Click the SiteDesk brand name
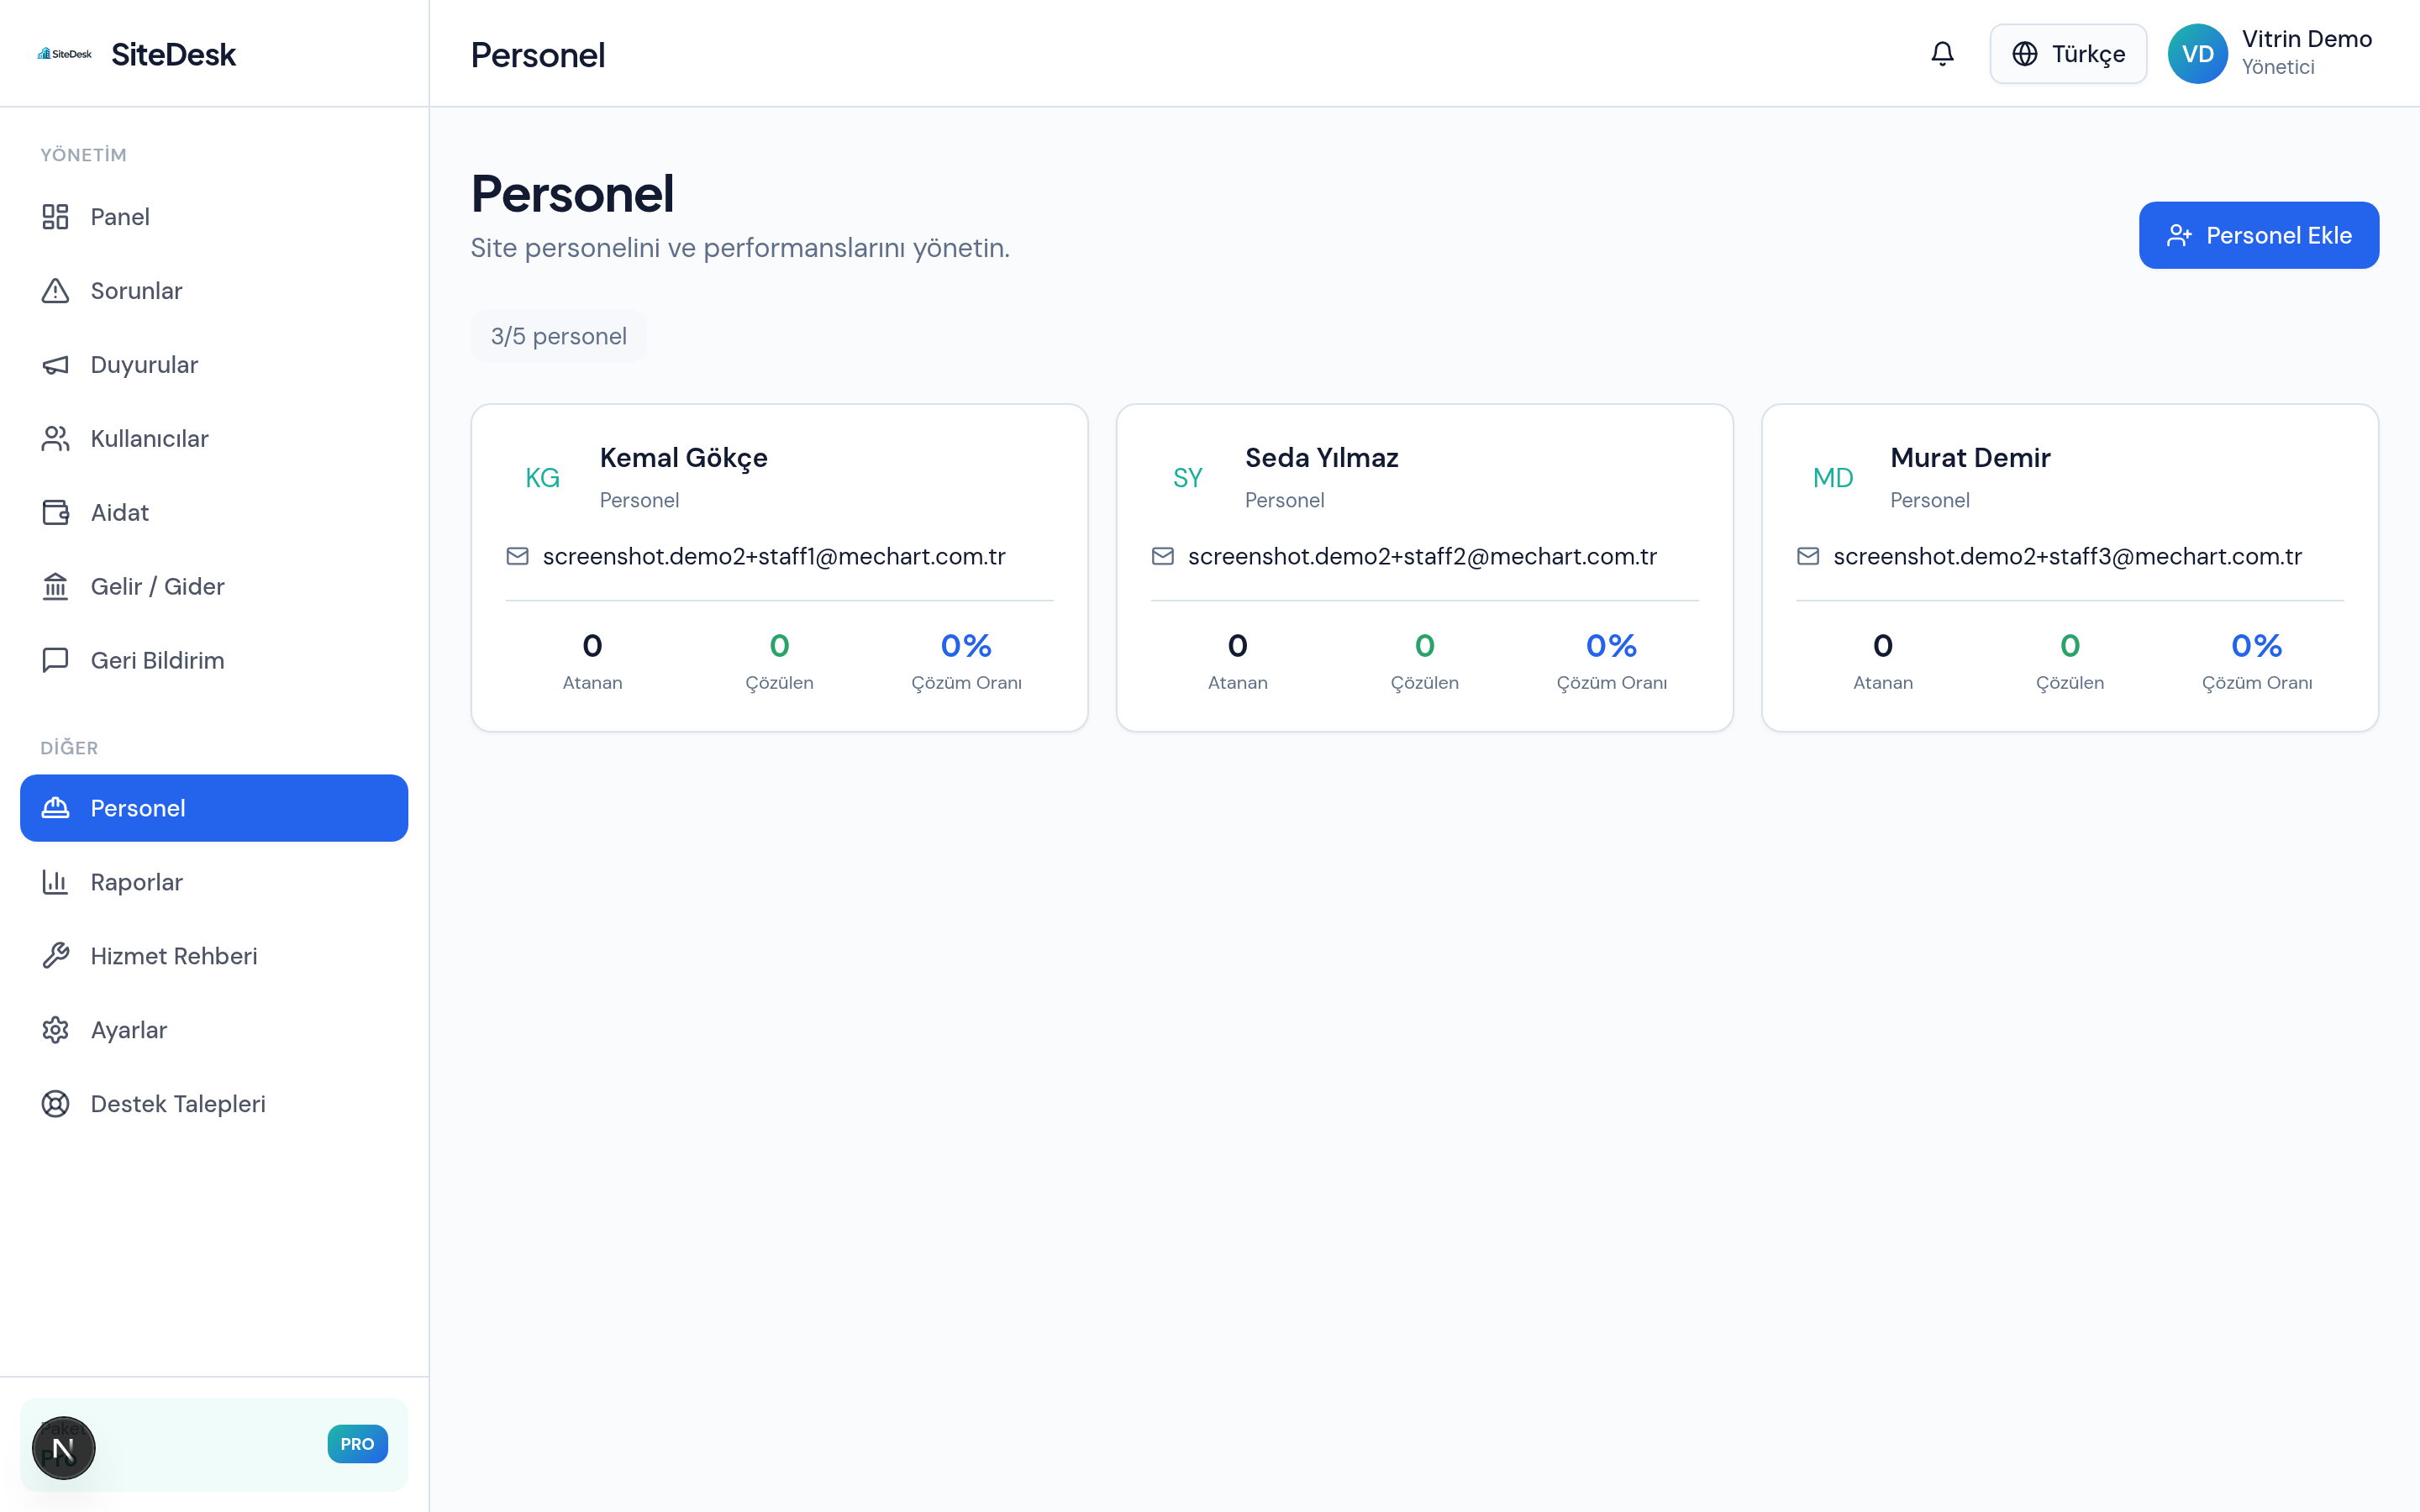 174,55
